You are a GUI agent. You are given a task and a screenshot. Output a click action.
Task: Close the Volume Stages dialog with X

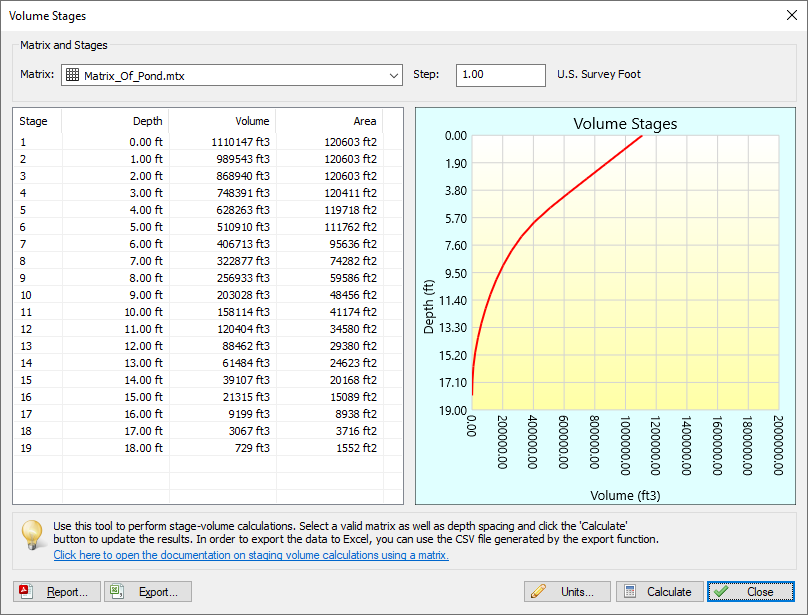tap(792, 15)
